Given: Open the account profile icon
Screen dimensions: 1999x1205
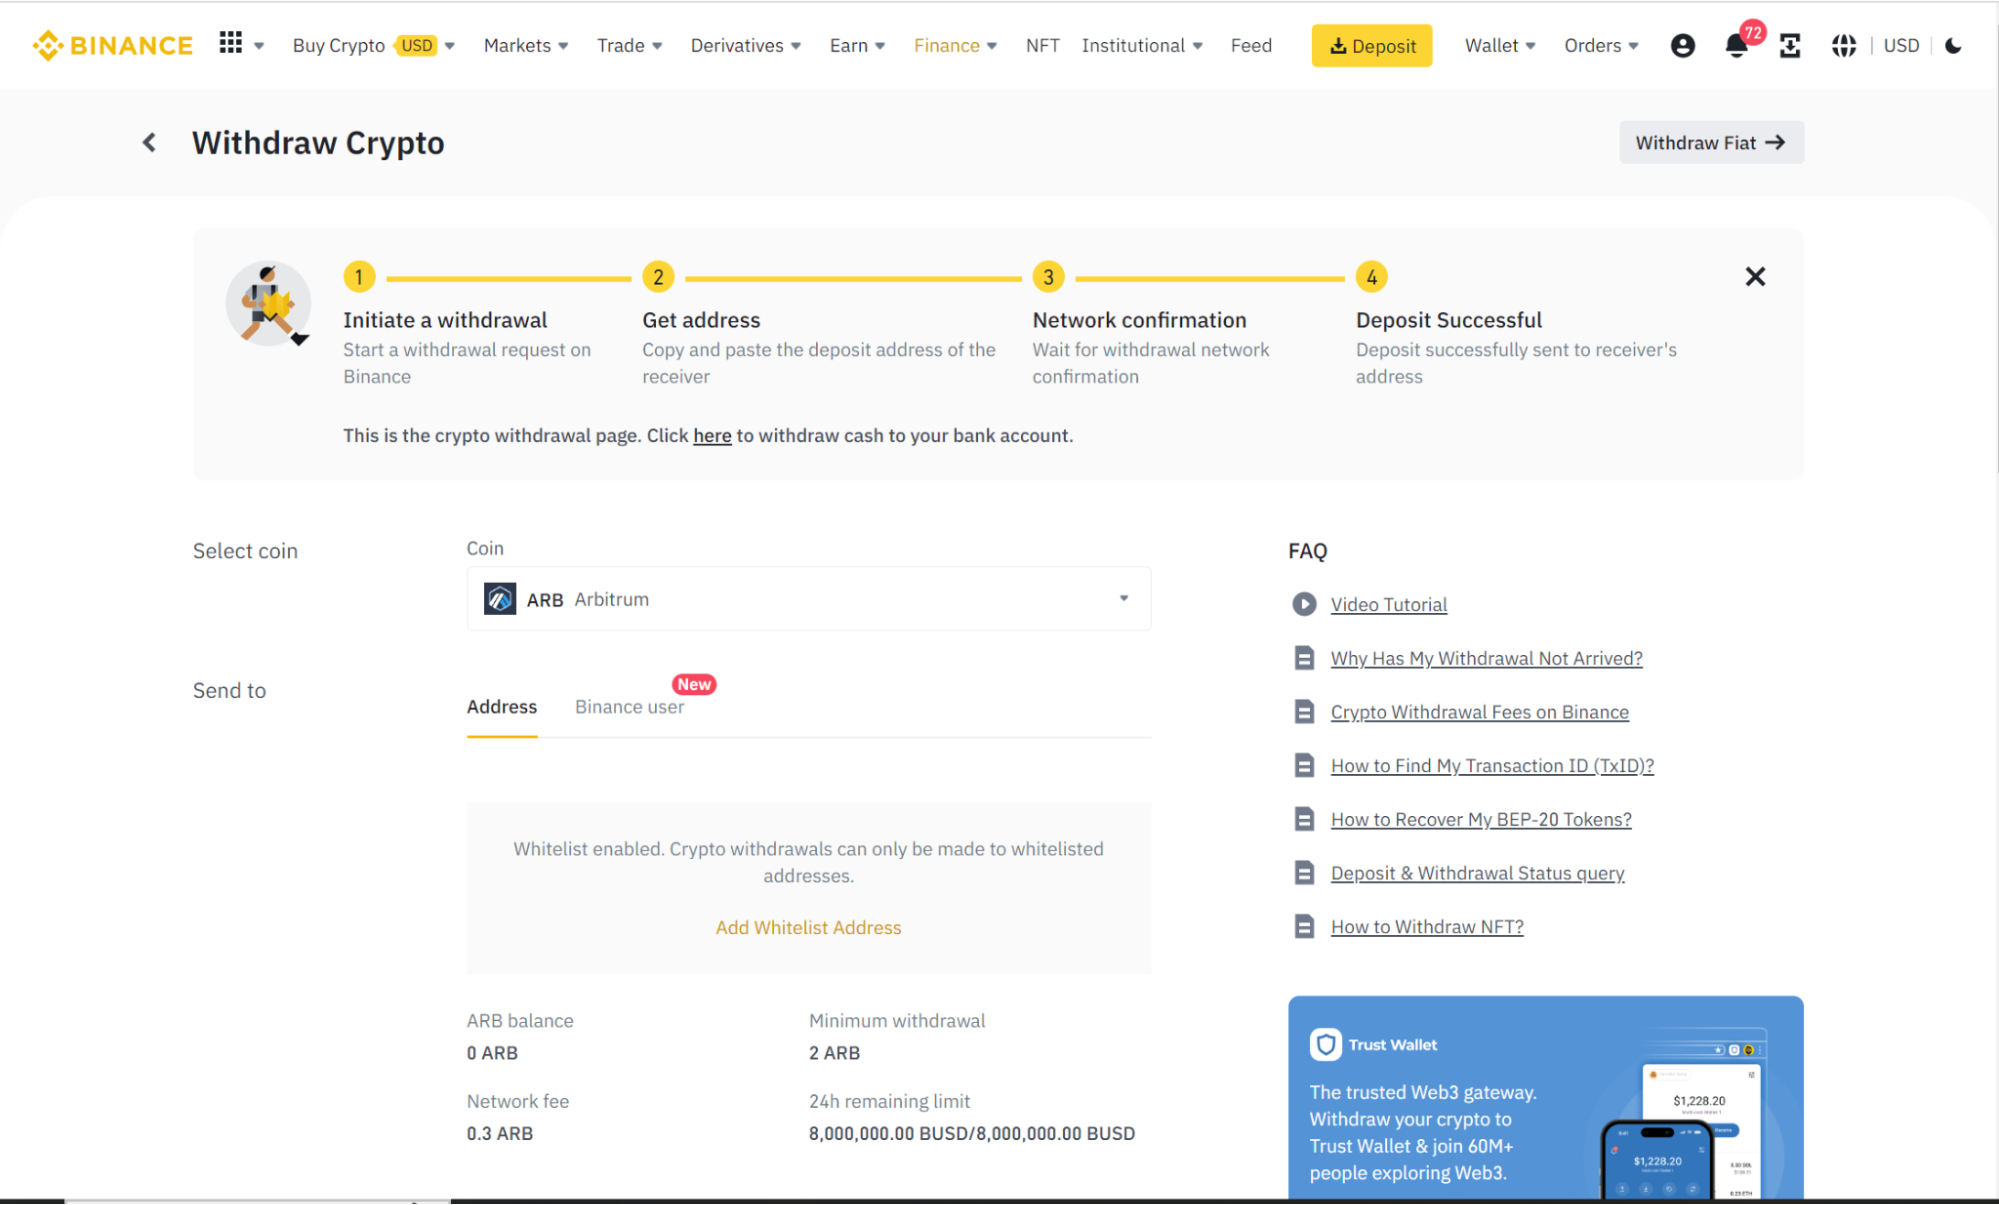Looking at the screenshot, I should 1683,45.
